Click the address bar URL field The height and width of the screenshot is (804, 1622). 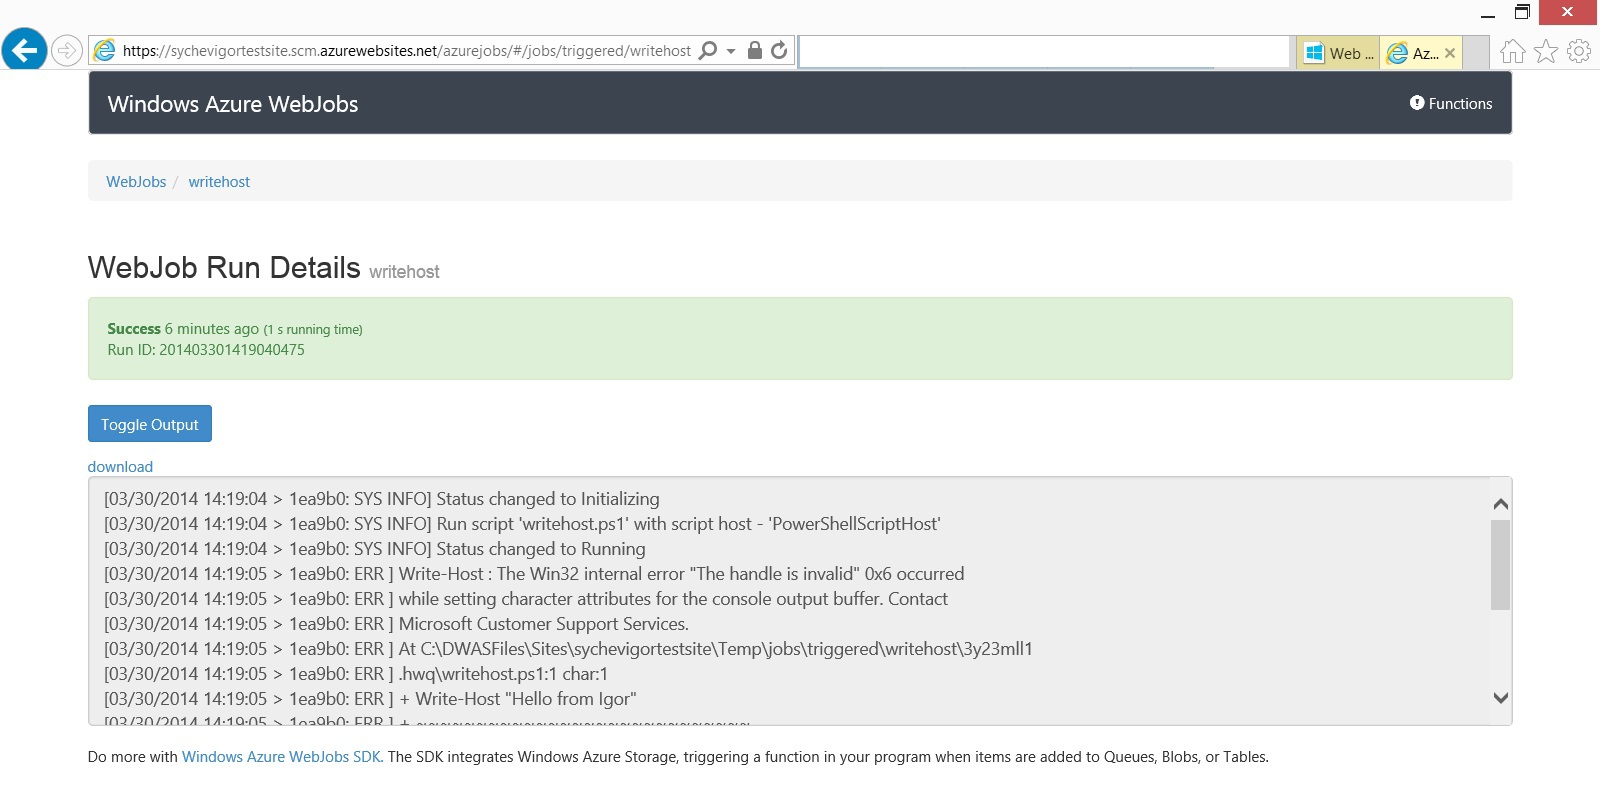407,51
